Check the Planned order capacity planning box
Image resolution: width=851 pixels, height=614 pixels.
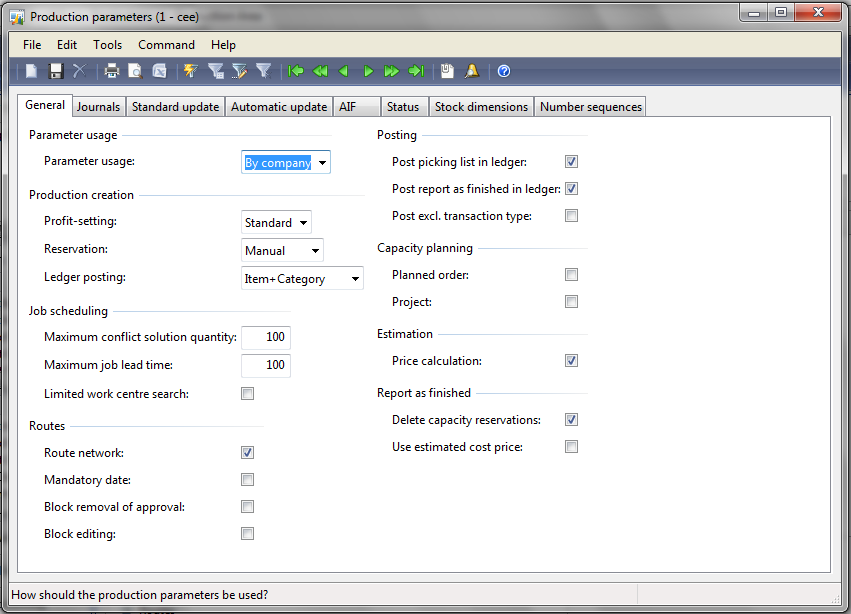pos(571,274)
